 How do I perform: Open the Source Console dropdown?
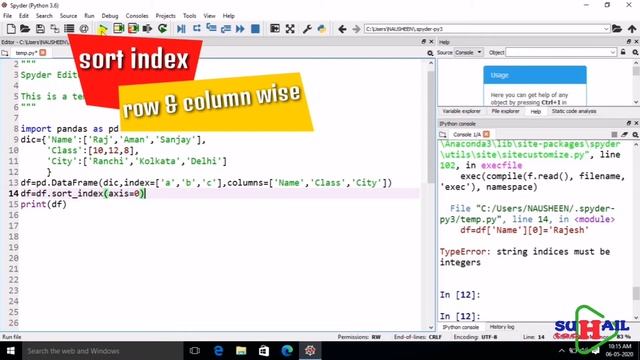469,52
